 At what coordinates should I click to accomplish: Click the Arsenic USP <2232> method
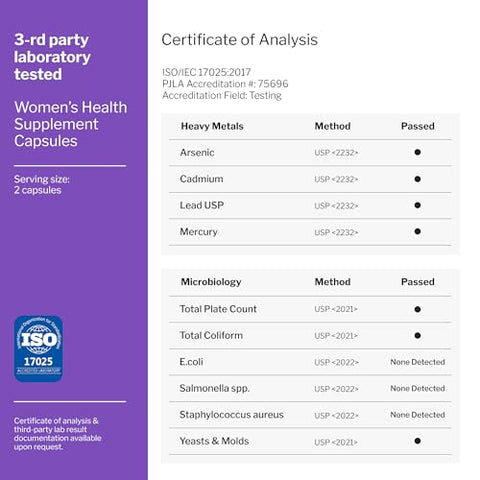click(336, 153)
